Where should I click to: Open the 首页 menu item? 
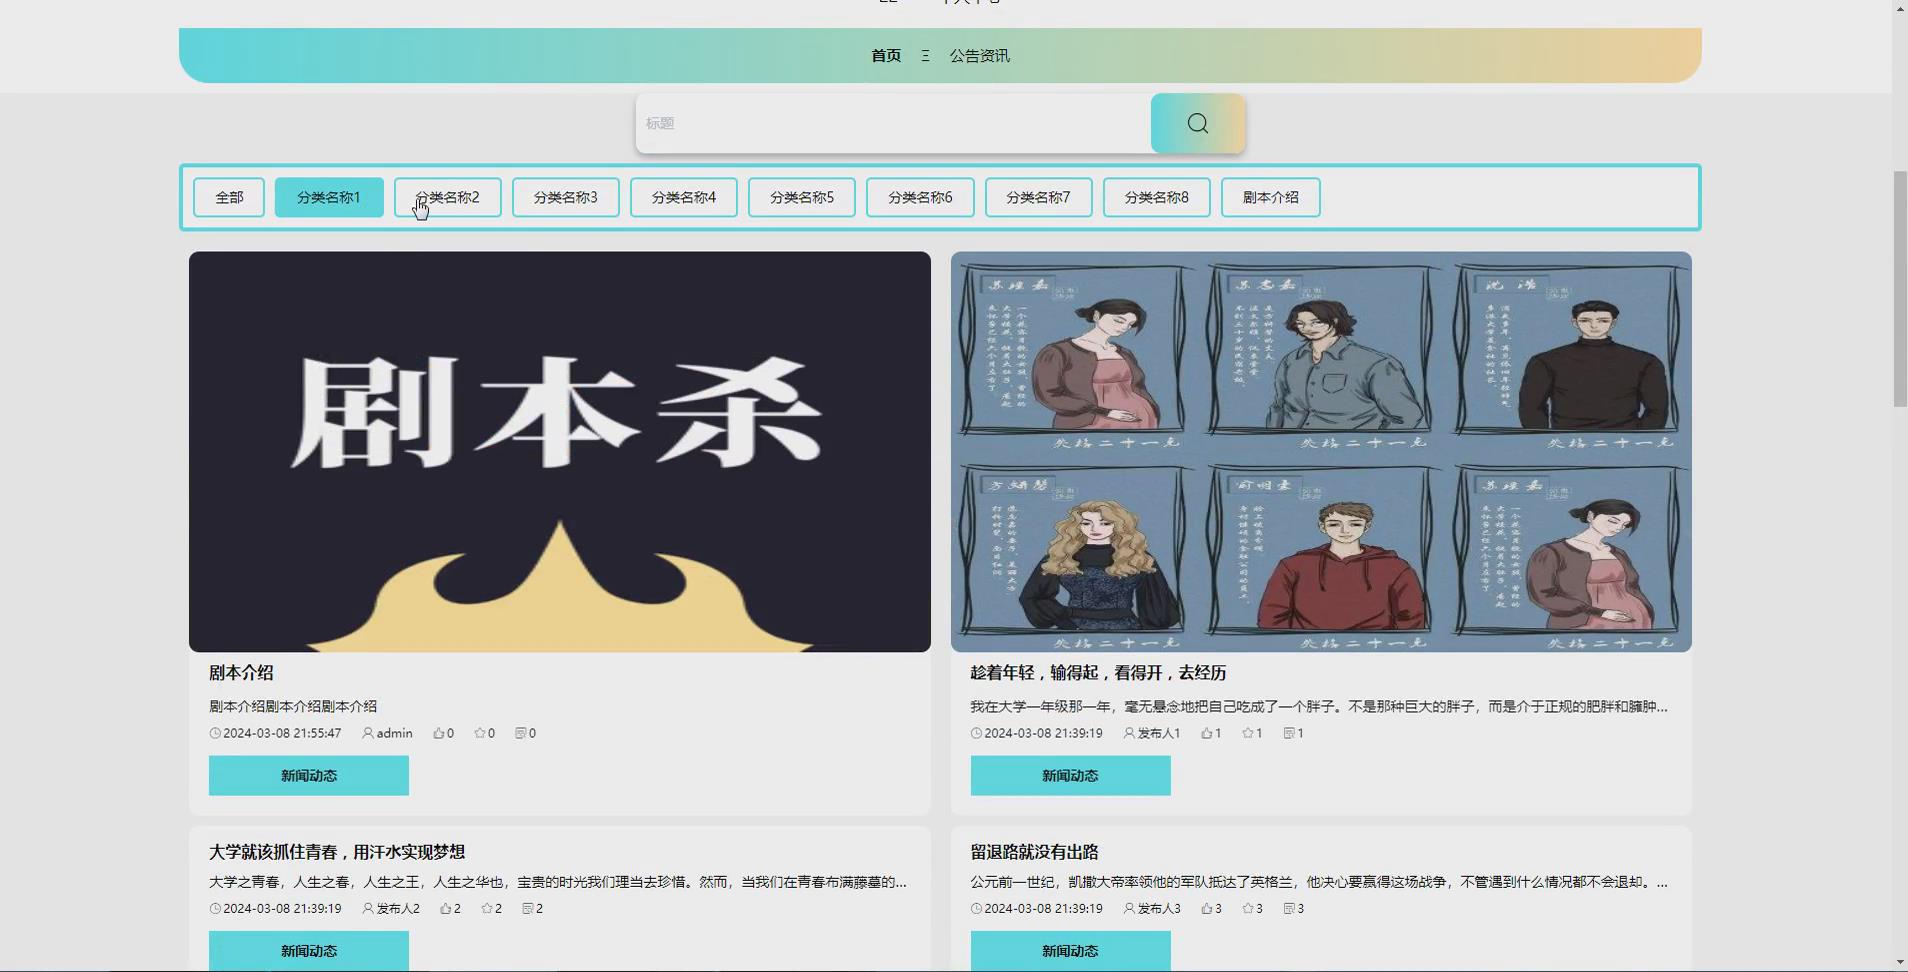(884, 55)
